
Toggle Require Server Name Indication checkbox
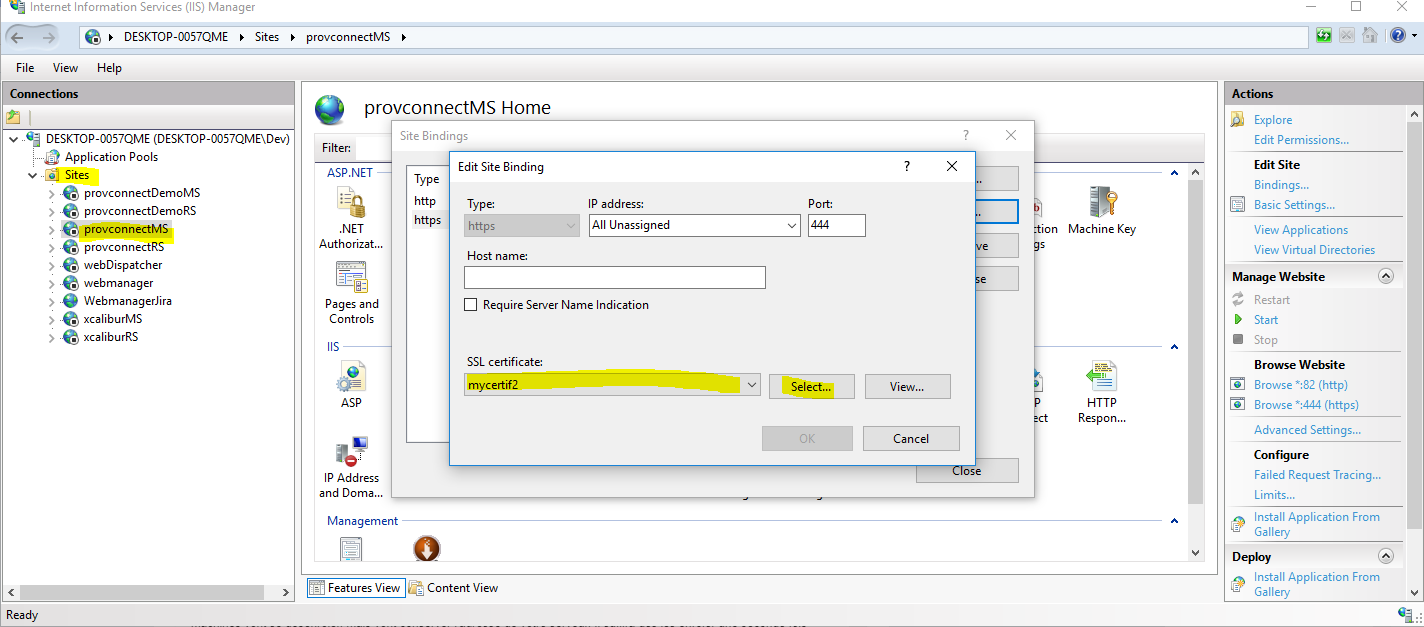470,305
